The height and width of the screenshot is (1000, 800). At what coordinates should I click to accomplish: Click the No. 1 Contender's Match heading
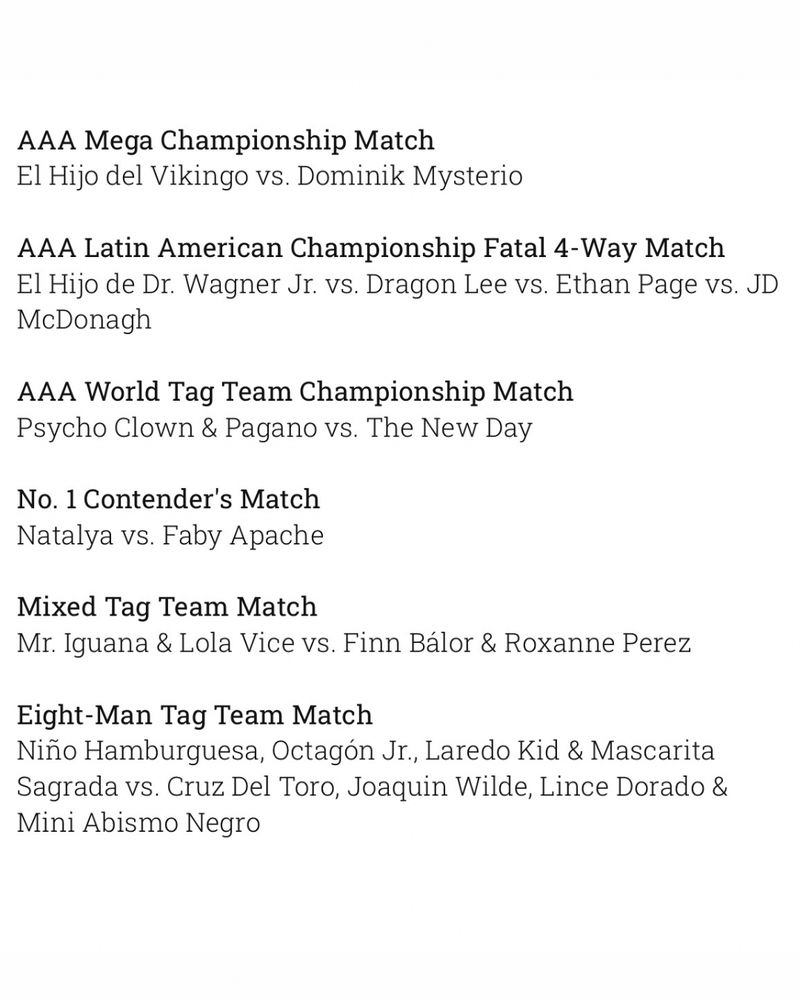click(x=168, y=499)
